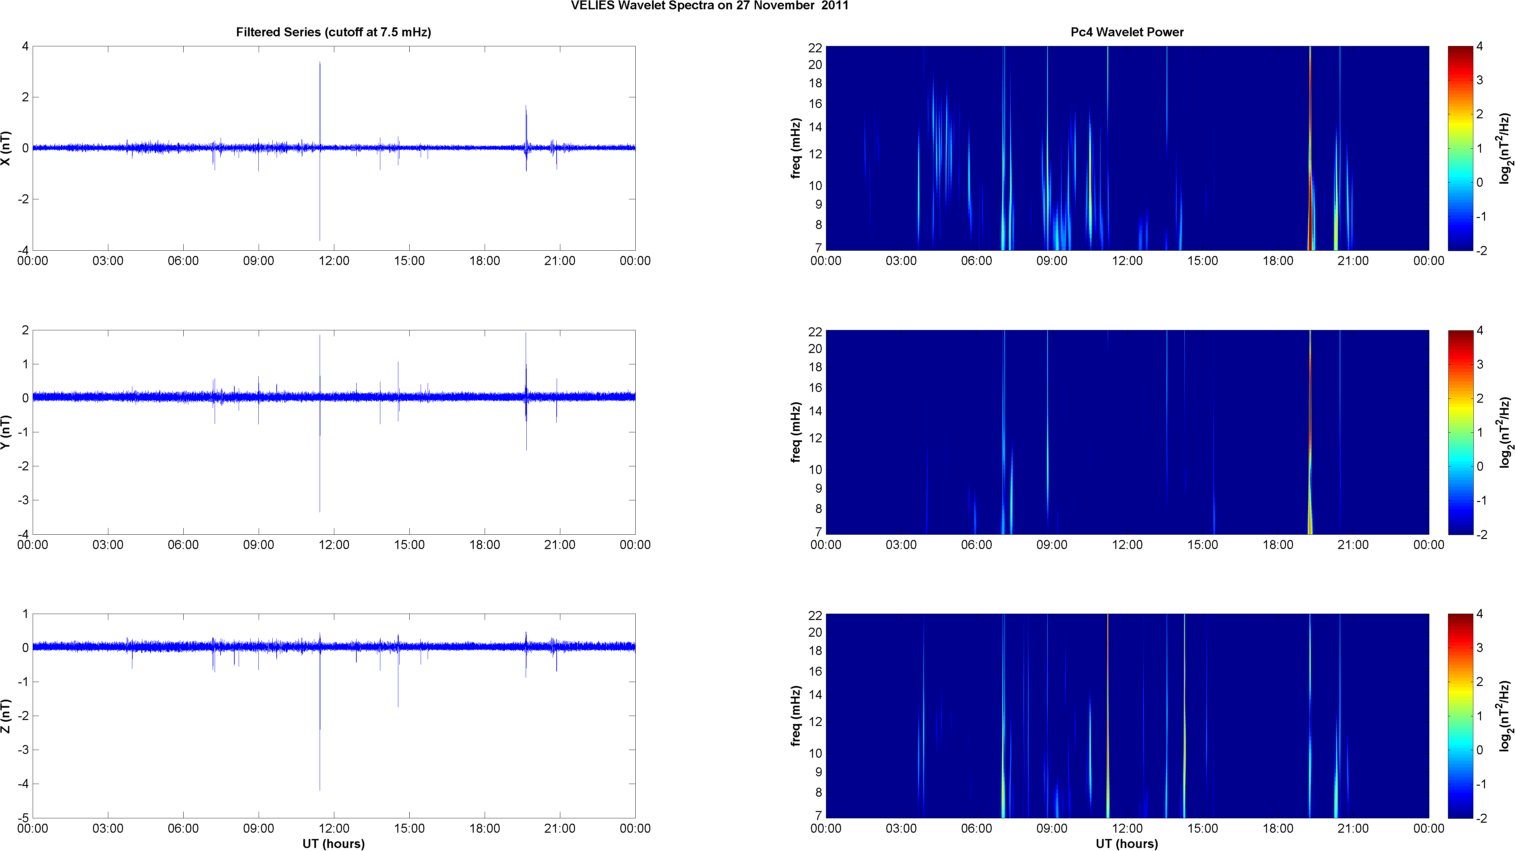Screen dimensions: 1515x851
Task: Click the colorbar beside the top wavelet plot
Action: pos(1460,148)
